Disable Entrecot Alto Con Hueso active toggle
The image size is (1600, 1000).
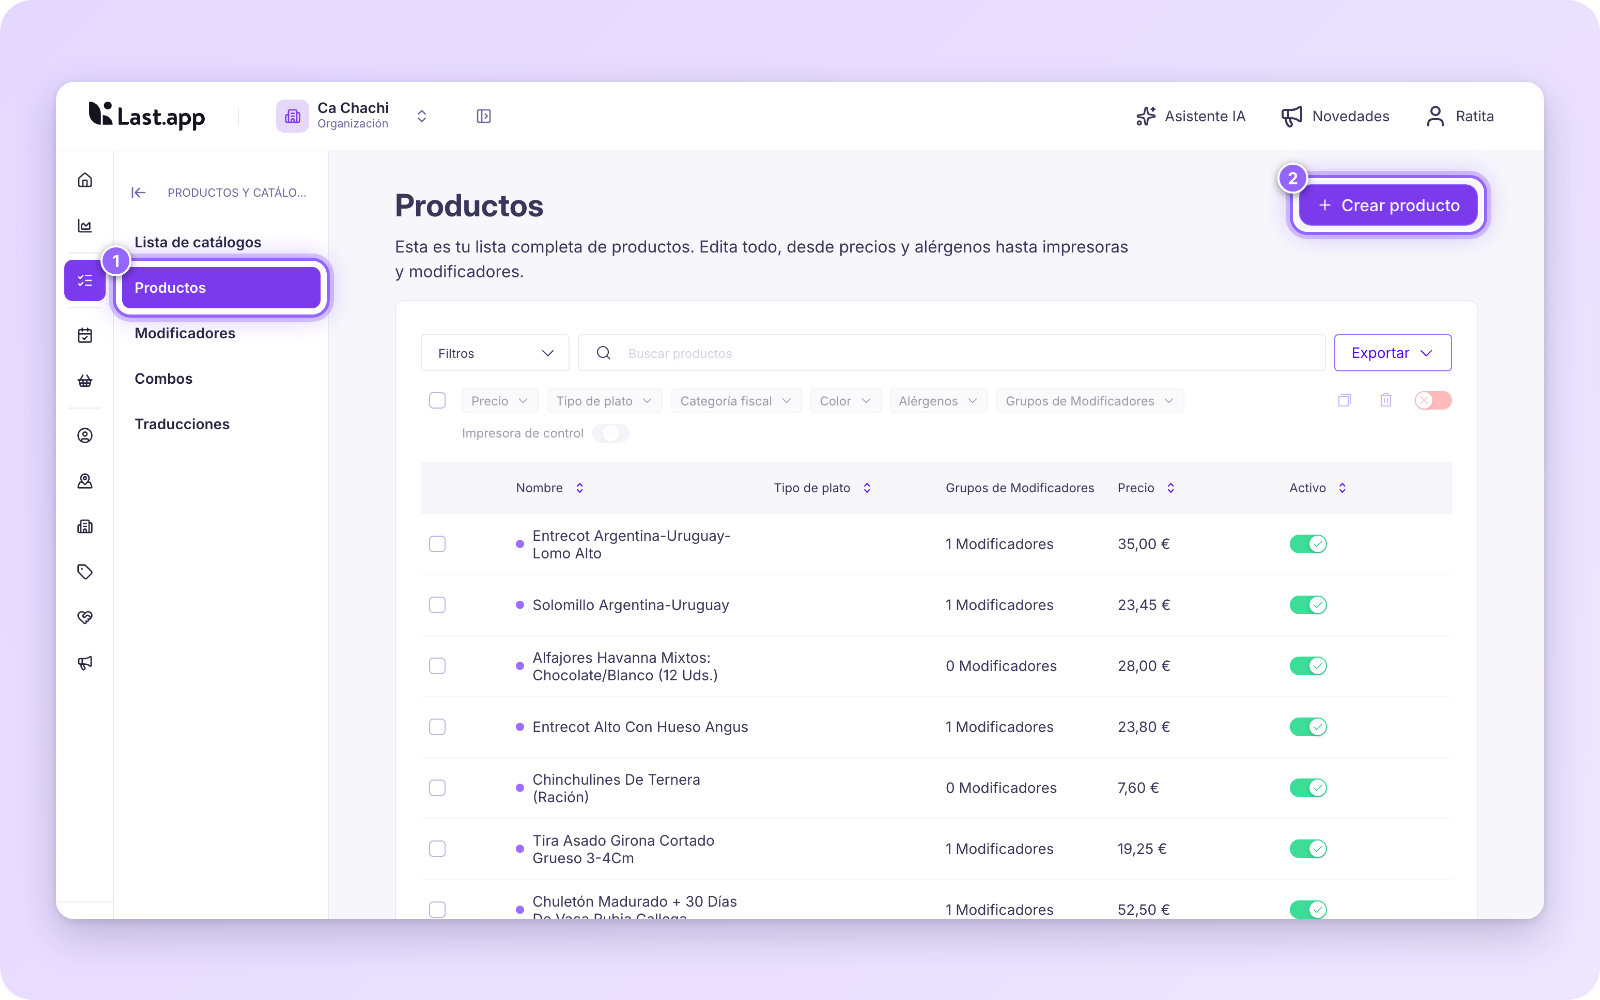pyautogui.click(x=1308, y=727)
